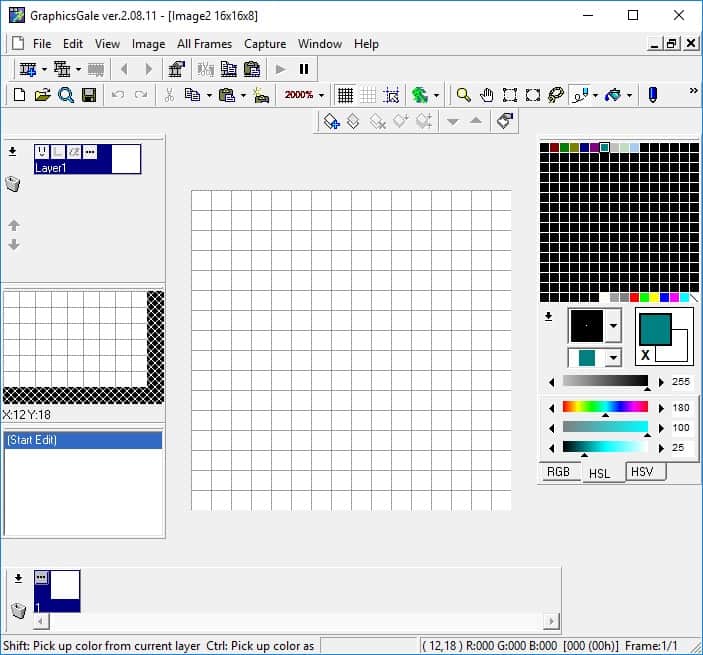Click the Save floppy disk icon
Viewport: 703px width, 655px height.
89,95
